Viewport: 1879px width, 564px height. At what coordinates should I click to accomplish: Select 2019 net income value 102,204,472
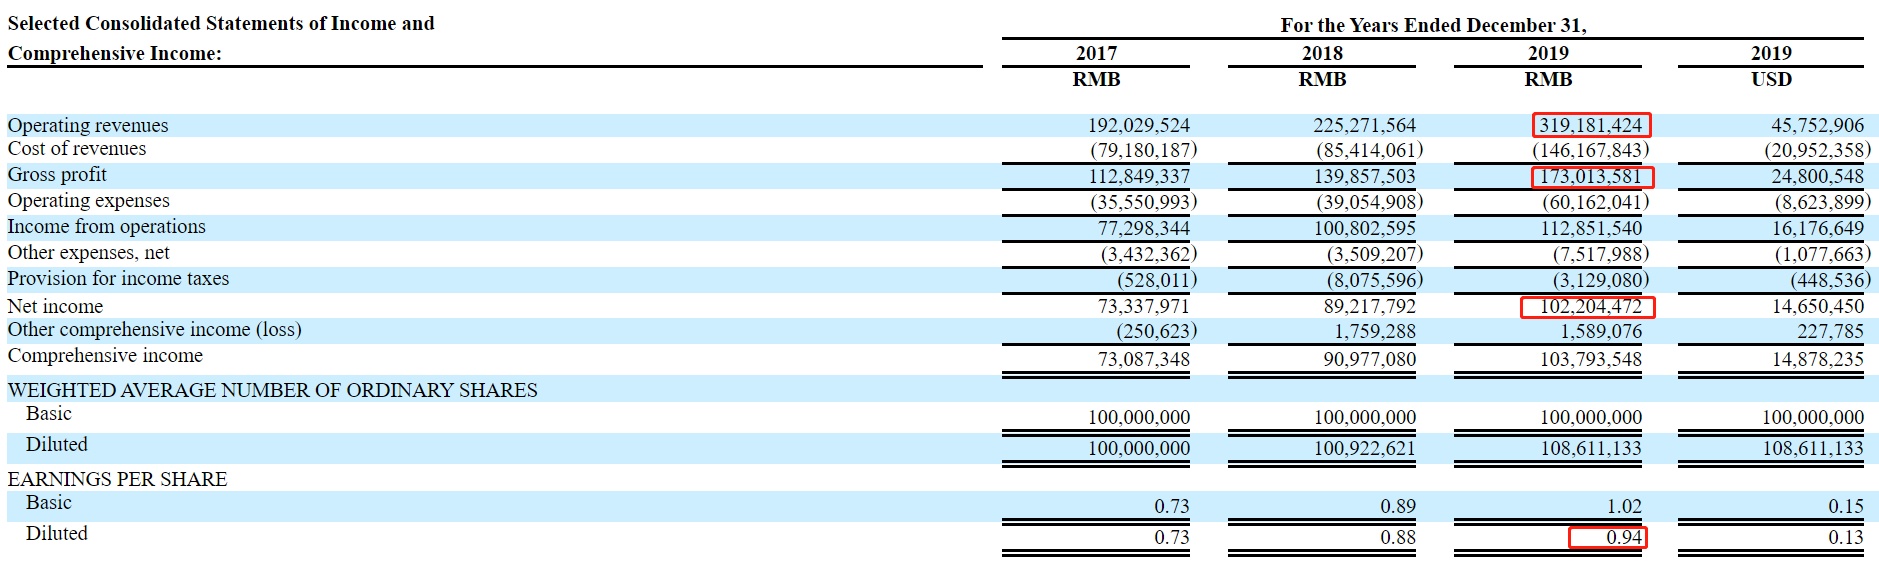coord(1591,307)
